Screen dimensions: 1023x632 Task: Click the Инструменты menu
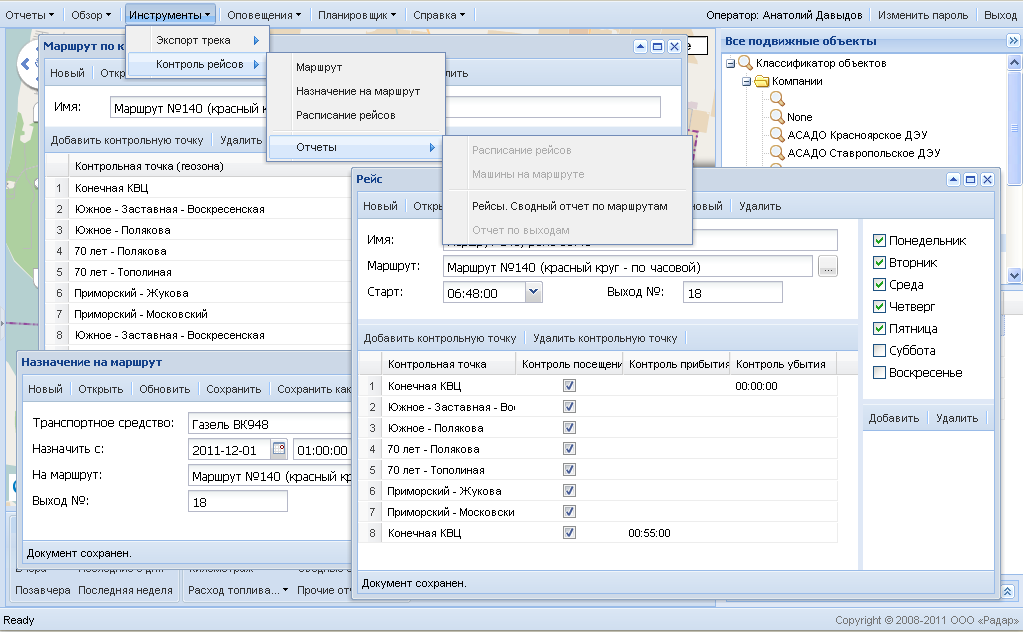click(x=170, y=15)
